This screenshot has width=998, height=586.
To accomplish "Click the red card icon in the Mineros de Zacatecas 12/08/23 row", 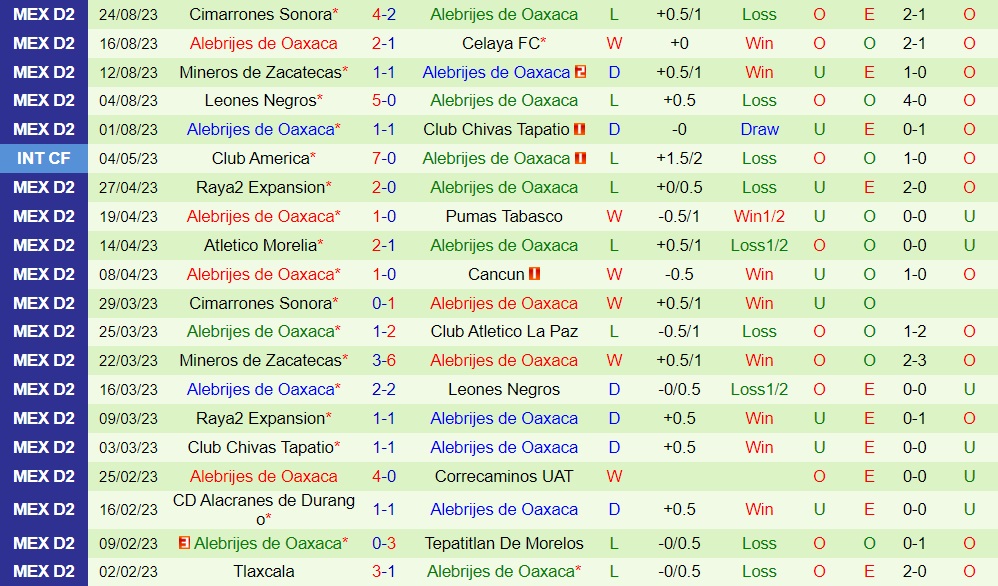I will 580,72.
